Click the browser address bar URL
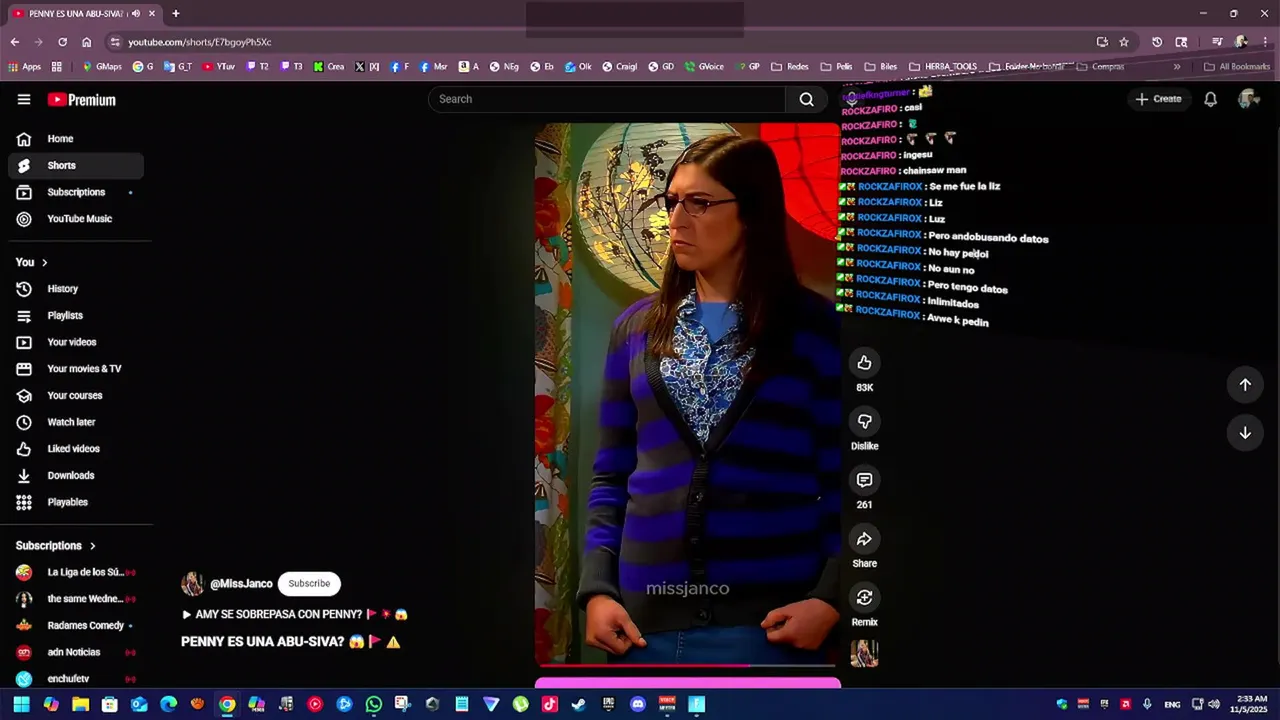Image resolution: width=1280 pixels, height=720 pixels. click(x=200, y=42)
